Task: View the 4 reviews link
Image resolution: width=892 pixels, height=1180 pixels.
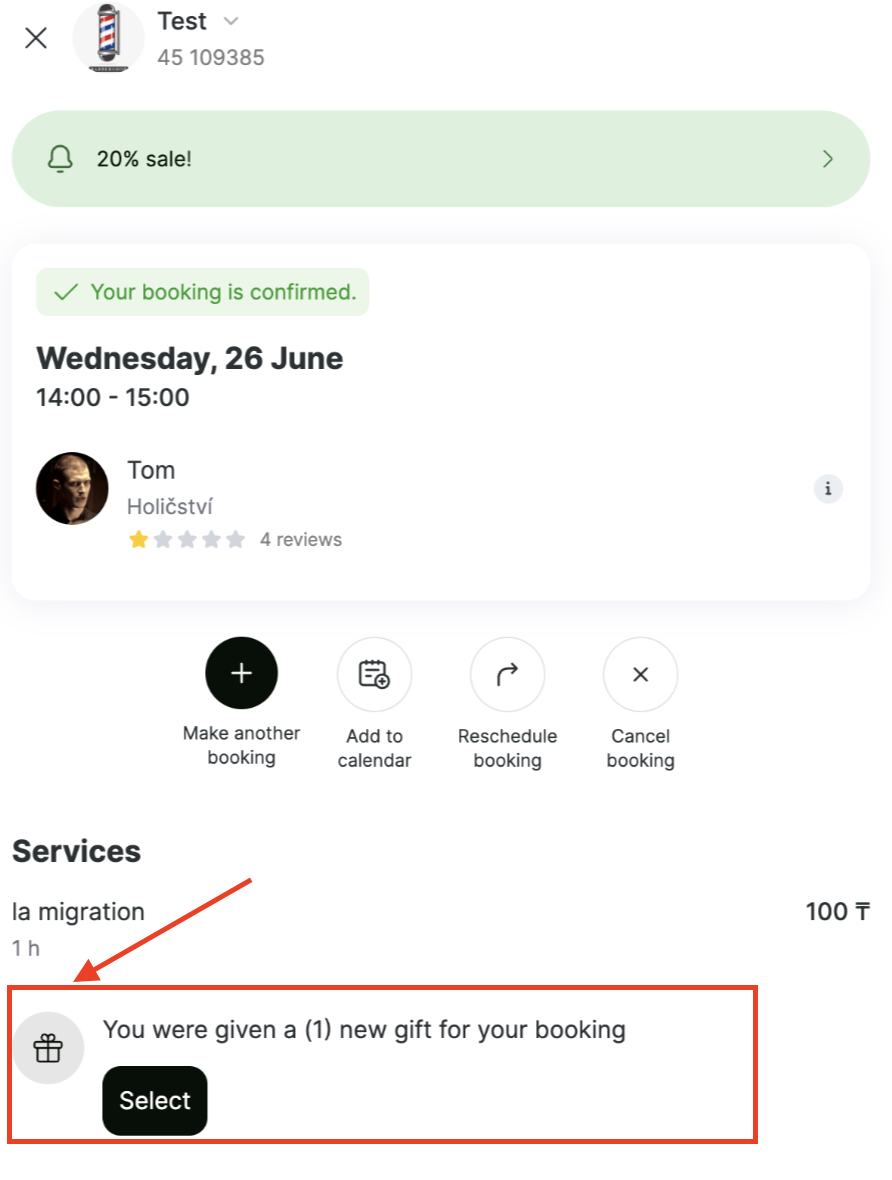Action: [300, 540]
